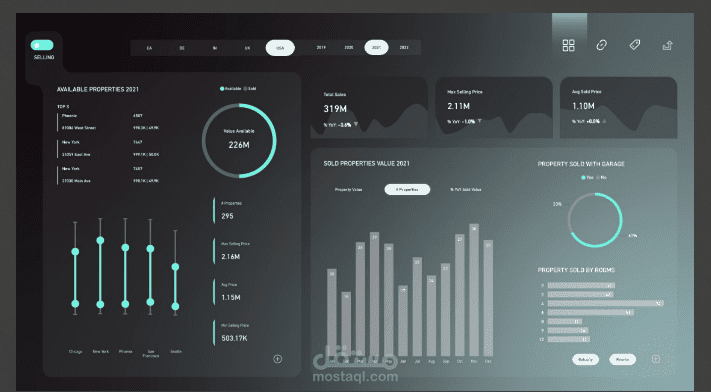Image resolution: width=711 pixels, height=392 pixels.
Task: Click the Avg Sold Price 1.10M card
Action: [x=618, y=107]
